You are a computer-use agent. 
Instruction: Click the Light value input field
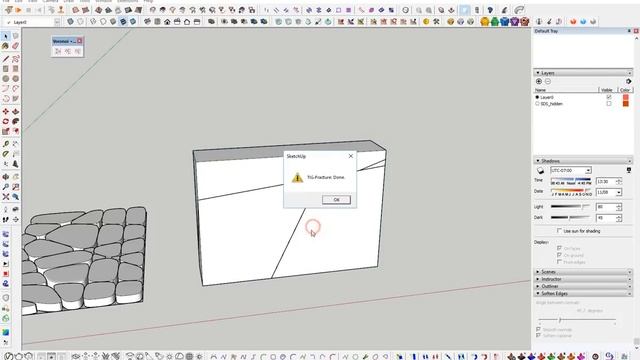(606, 207)
